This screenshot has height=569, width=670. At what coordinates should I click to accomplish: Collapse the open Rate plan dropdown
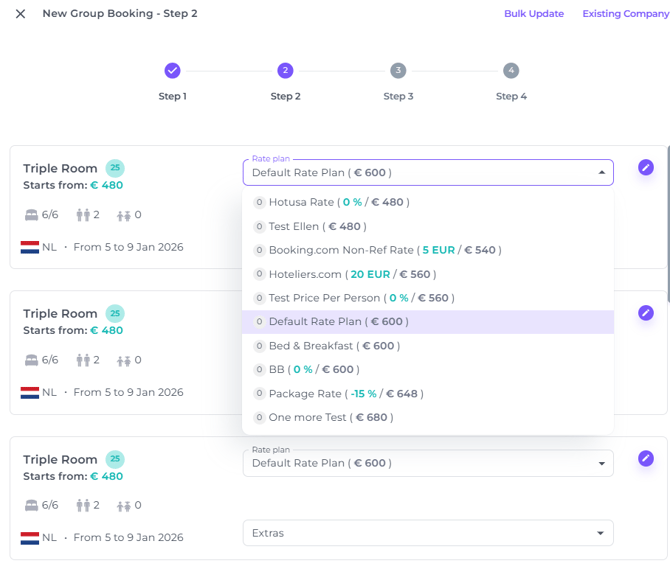(x=601, y=173)
